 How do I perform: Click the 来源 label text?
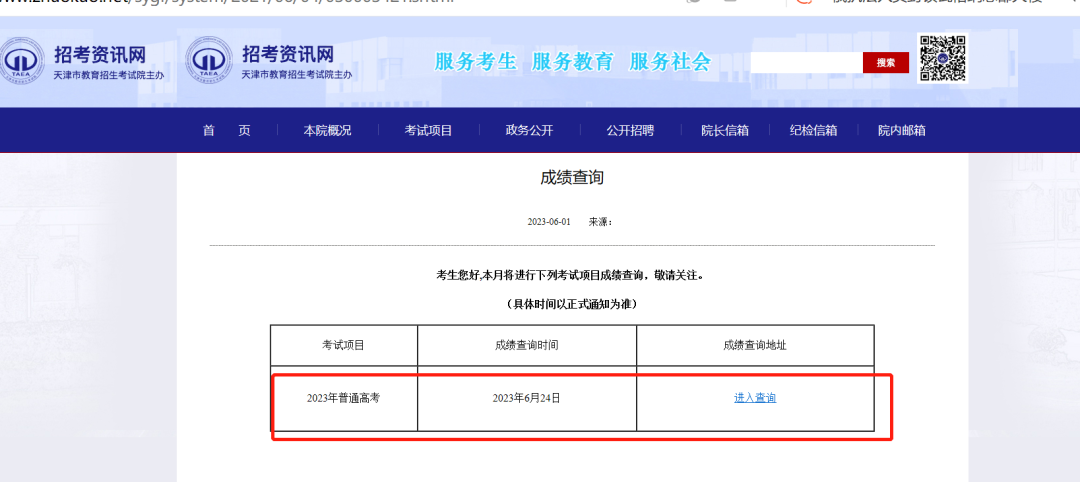(601, 222)
